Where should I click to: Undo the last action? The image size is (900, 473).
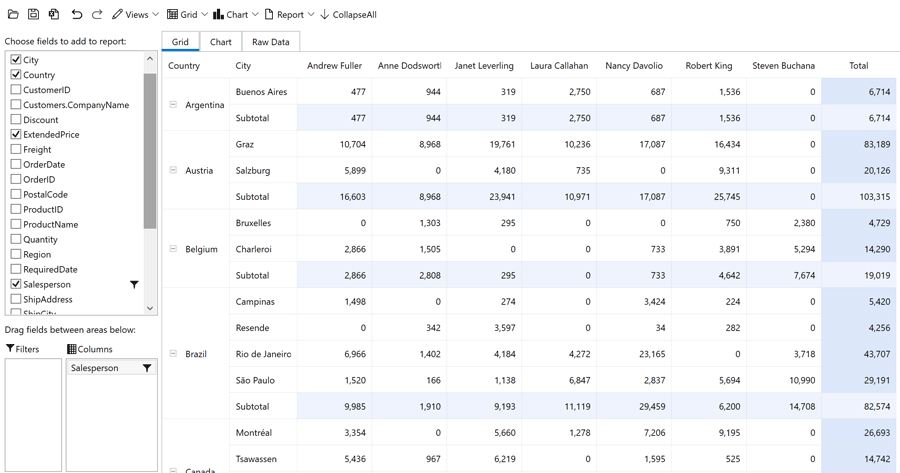pyautogui.click(x=76, y=15)
